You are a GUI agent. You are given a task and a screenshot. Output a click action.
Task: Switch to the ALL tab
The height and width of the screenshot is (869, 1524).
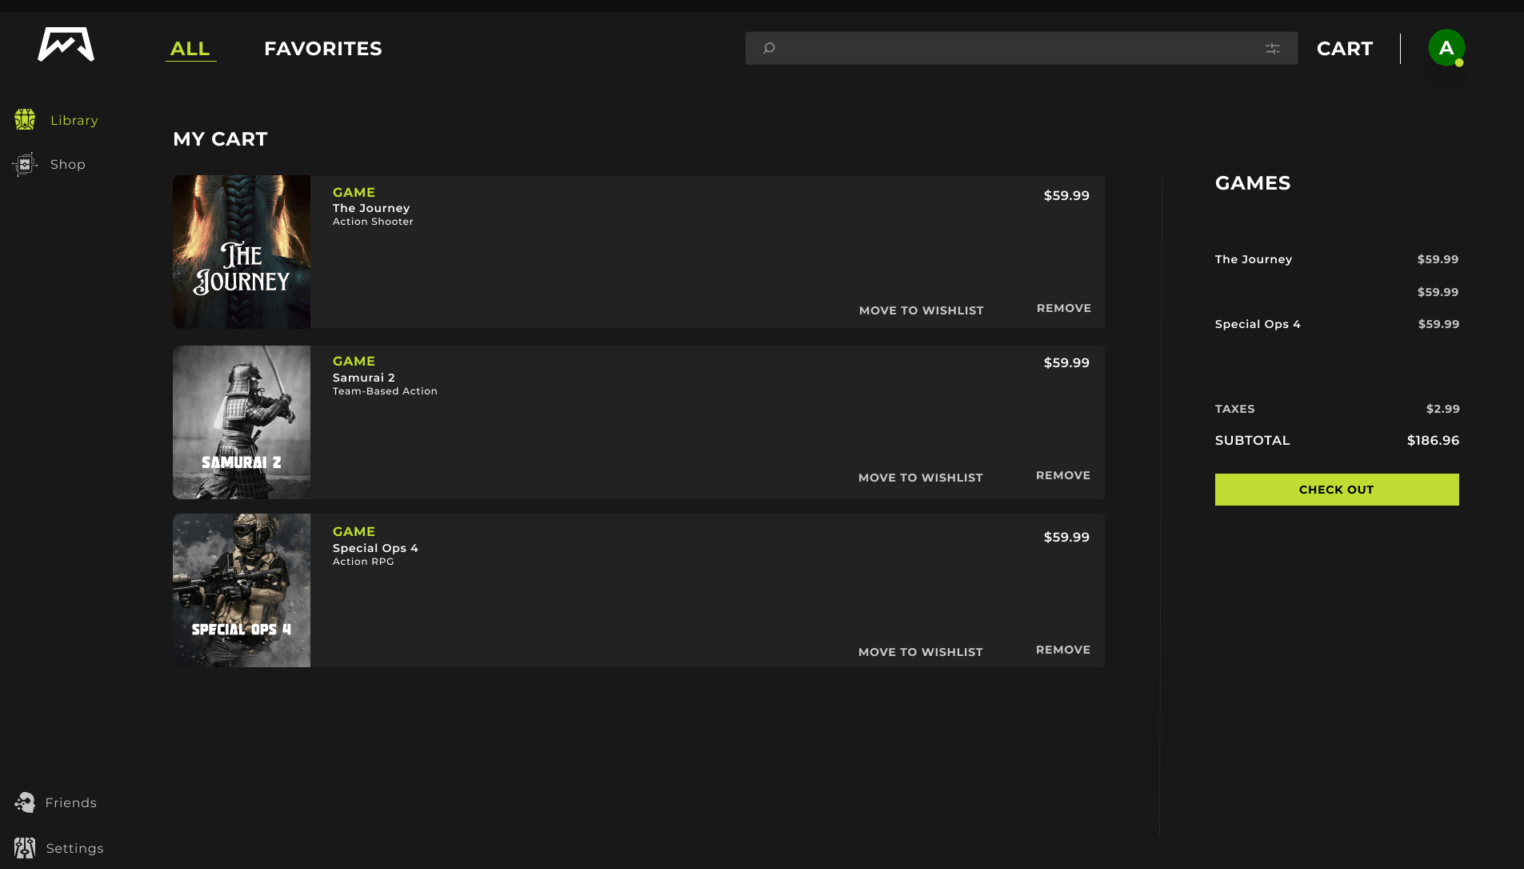pyautogui.click(x=190, y=48)
